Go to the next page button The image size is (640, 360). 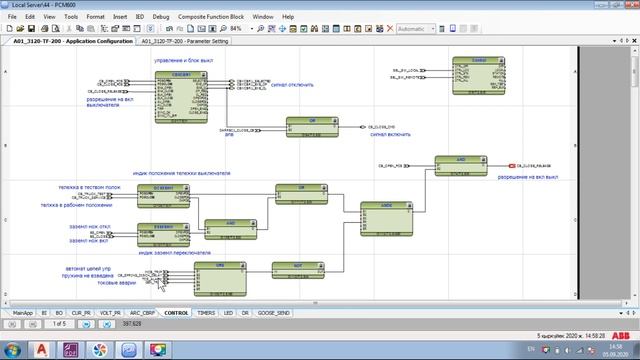[86, 324]
